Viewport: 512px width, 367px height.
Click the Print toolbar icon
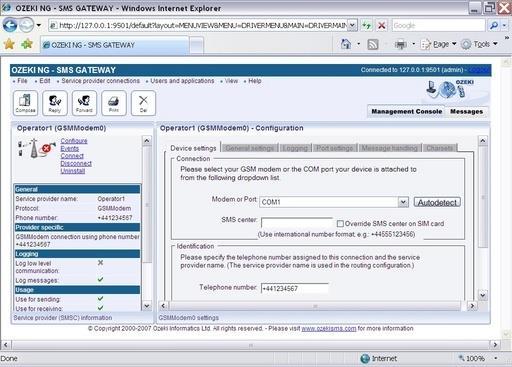pyautogui.click(x=114, y=103)
